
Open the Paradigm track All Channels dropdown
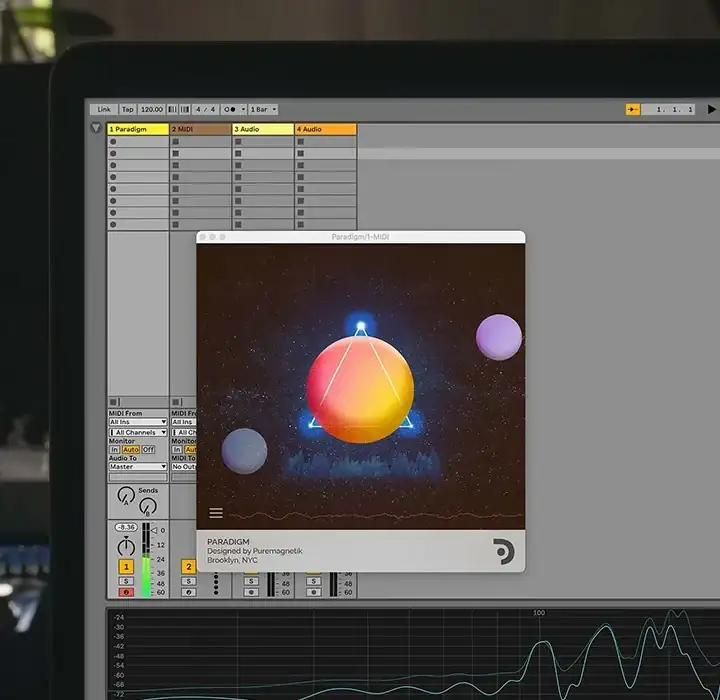pyautogui.click(x=138, y=432)
